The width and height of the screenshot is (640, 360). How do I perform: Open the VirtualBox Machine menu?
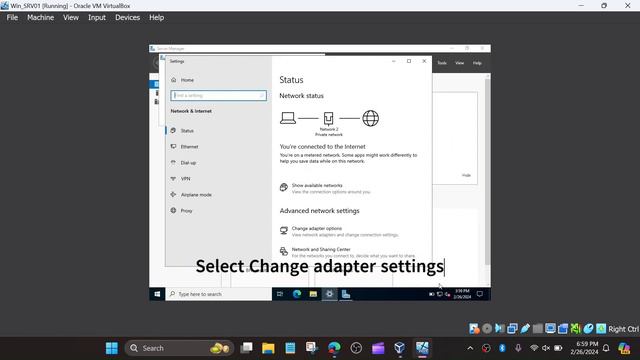tap(40, 18)
